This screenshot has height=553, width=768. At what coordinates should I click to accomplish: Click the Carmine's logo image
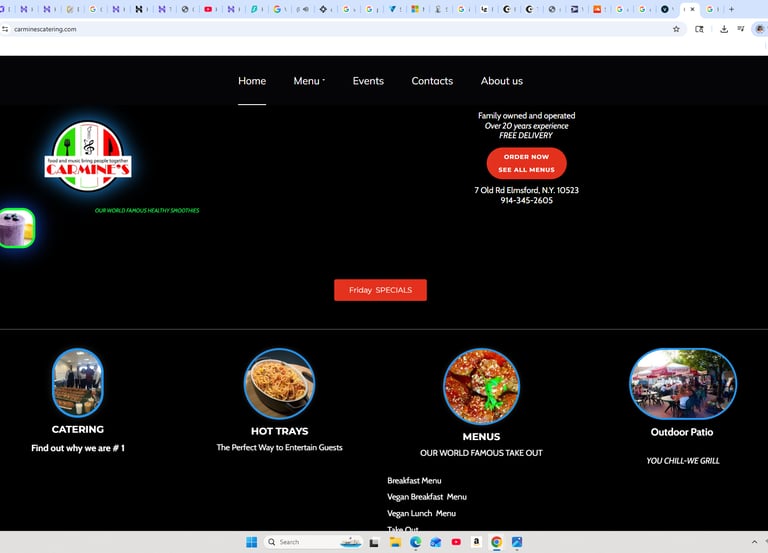[88, 156]
